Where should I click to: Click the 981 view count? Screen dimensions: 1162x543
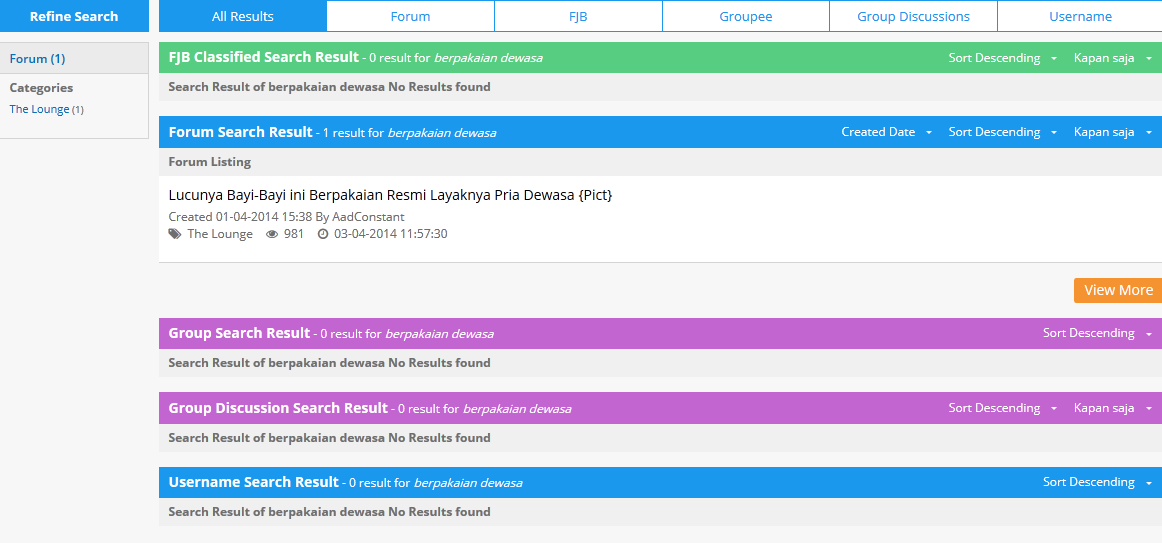pyautogui.click(x=293, y=234)
